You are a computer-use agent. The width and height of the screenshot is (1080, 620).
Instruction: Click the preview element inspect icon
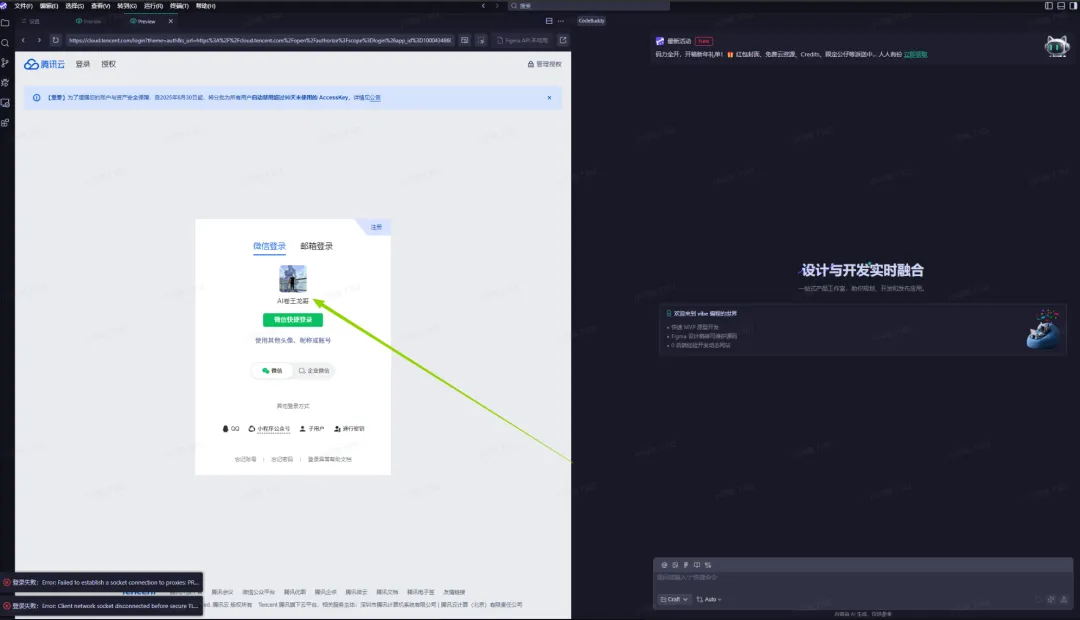tap(481, 40)
